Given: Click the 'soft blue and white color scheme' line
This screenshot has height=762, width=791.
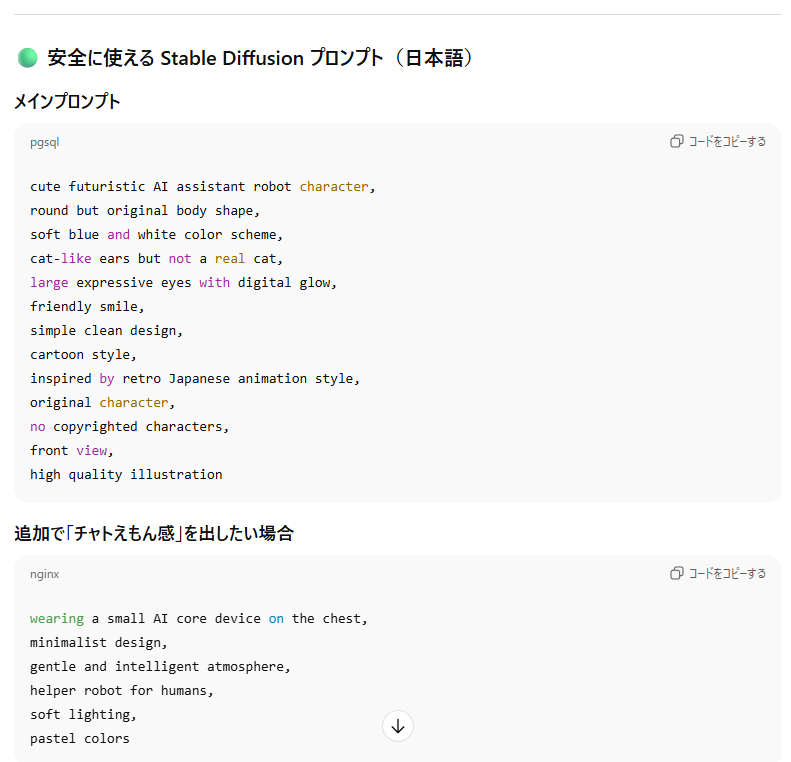Looking at the screenshot, I should 157,234.
